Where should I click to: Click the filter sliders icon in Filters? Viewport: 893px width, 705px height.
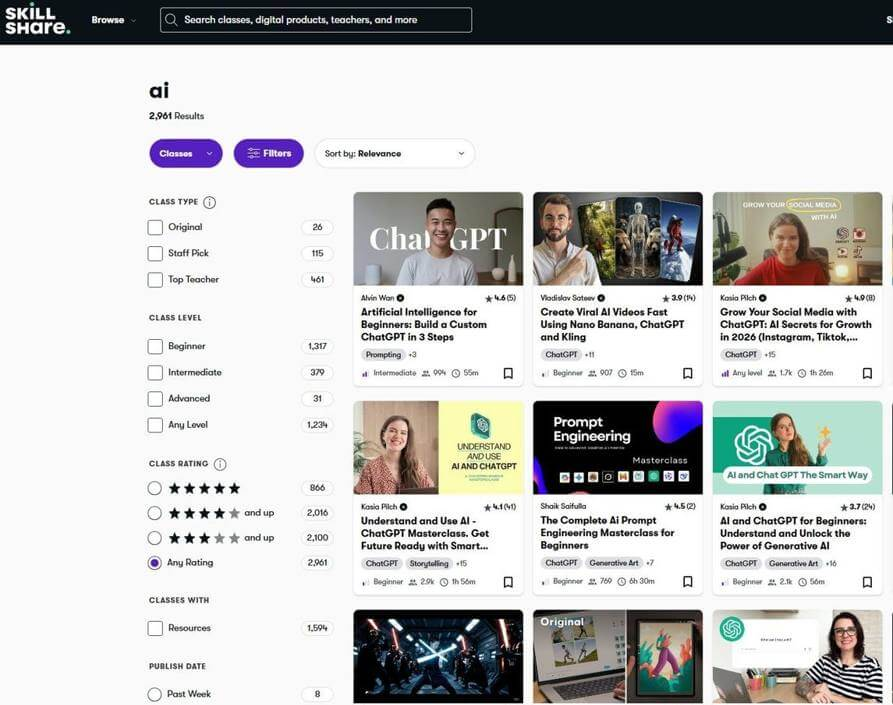point(253,154)
